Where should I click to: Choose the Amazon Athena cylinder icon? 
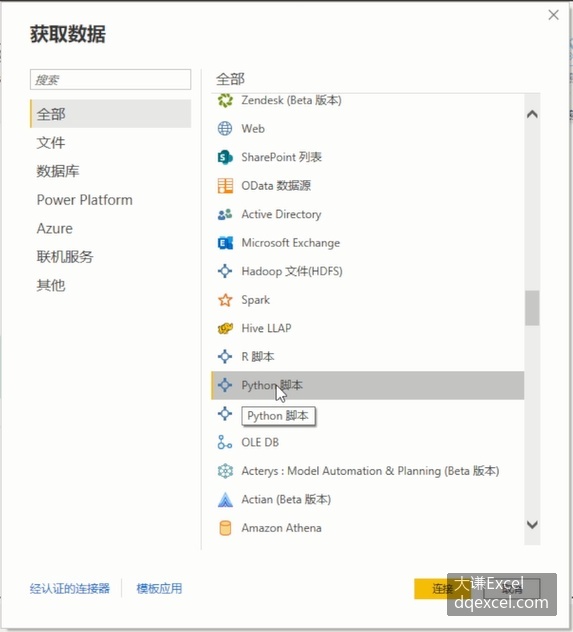click(x=225, y=528)
